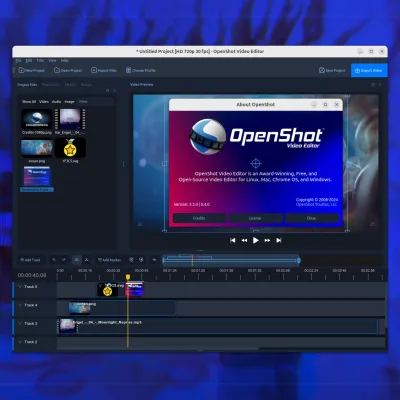This screenshot has width=400, height=400.
Task: Open the Track 4 dropdown chevron
Action: [20, 305]
